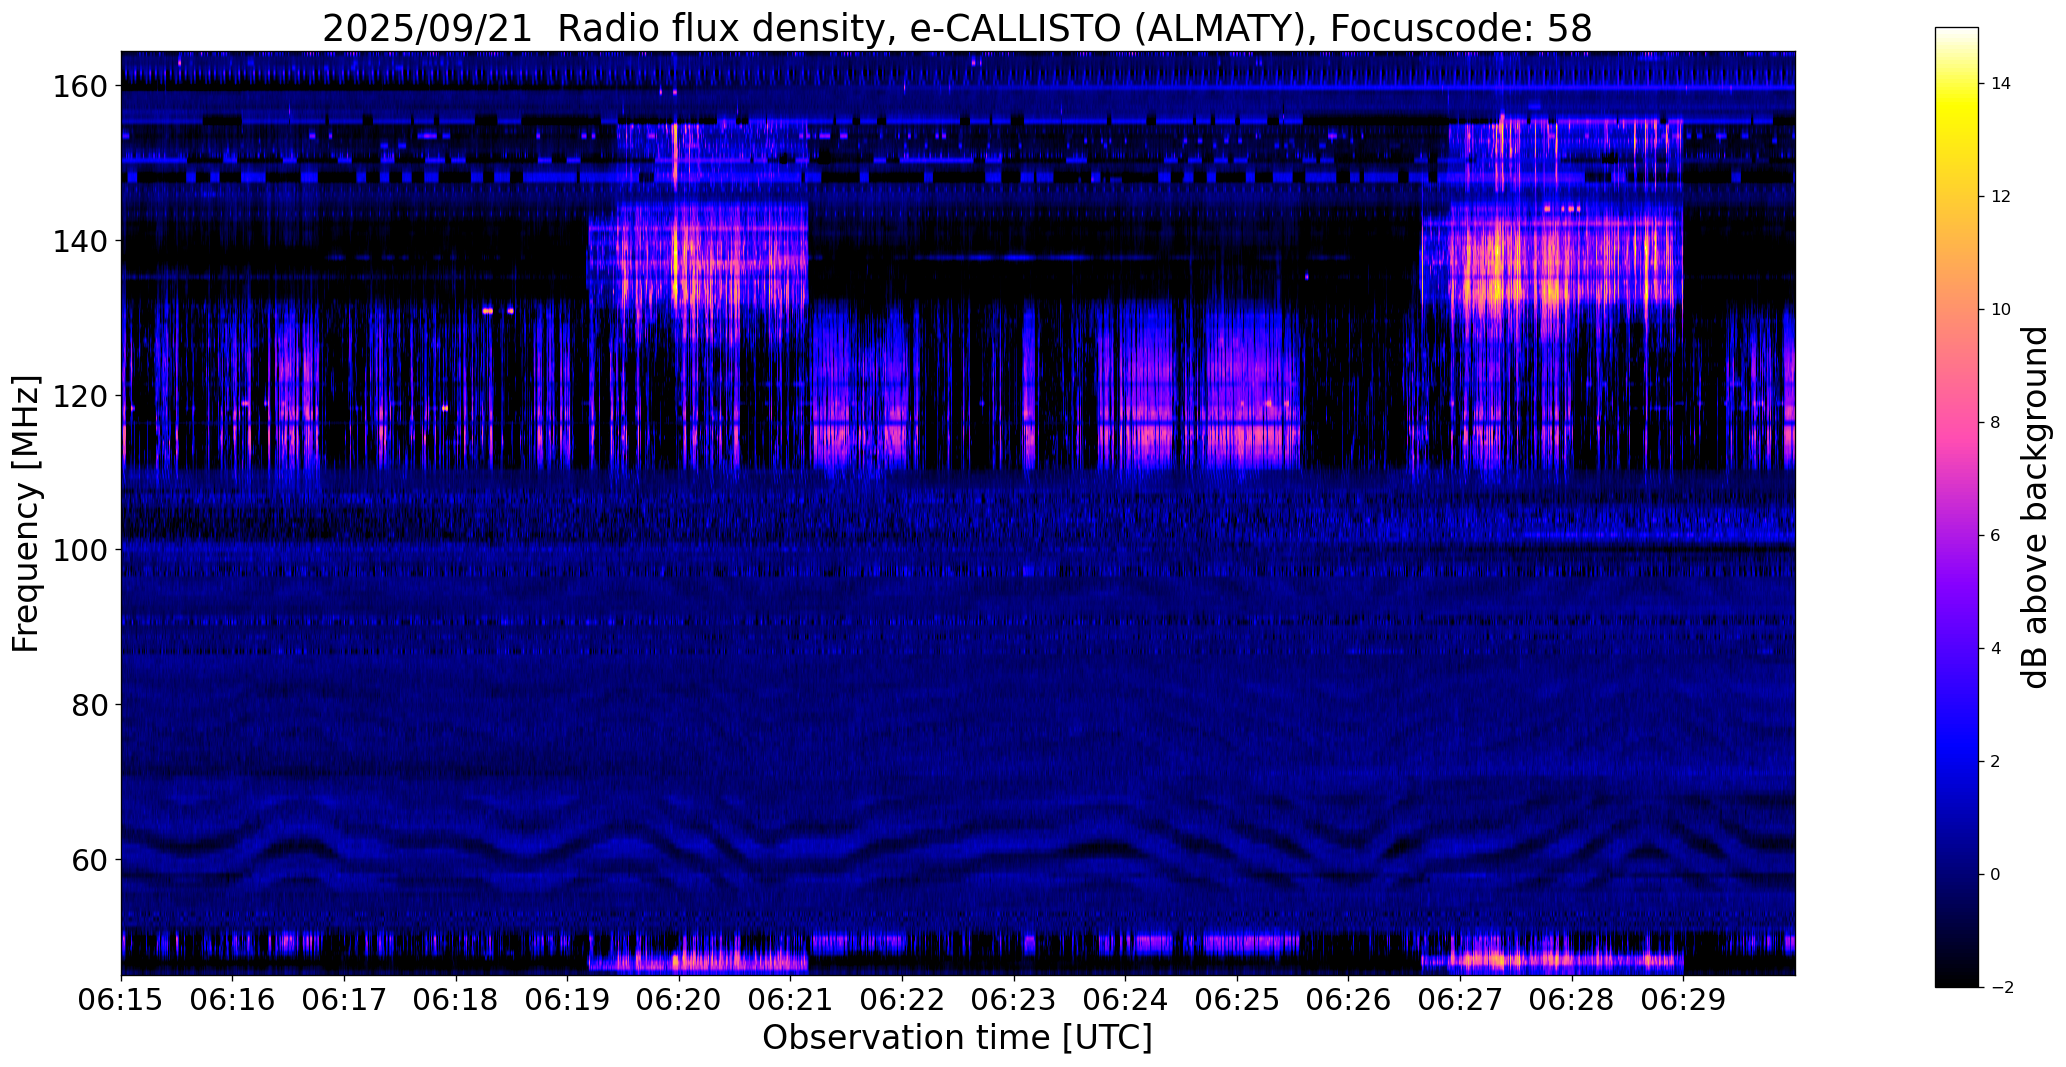Pick the 120 MHz frequency tick label
Image resolution: width=2066 pixels, height=1067 pixels.
click(81, 396)
